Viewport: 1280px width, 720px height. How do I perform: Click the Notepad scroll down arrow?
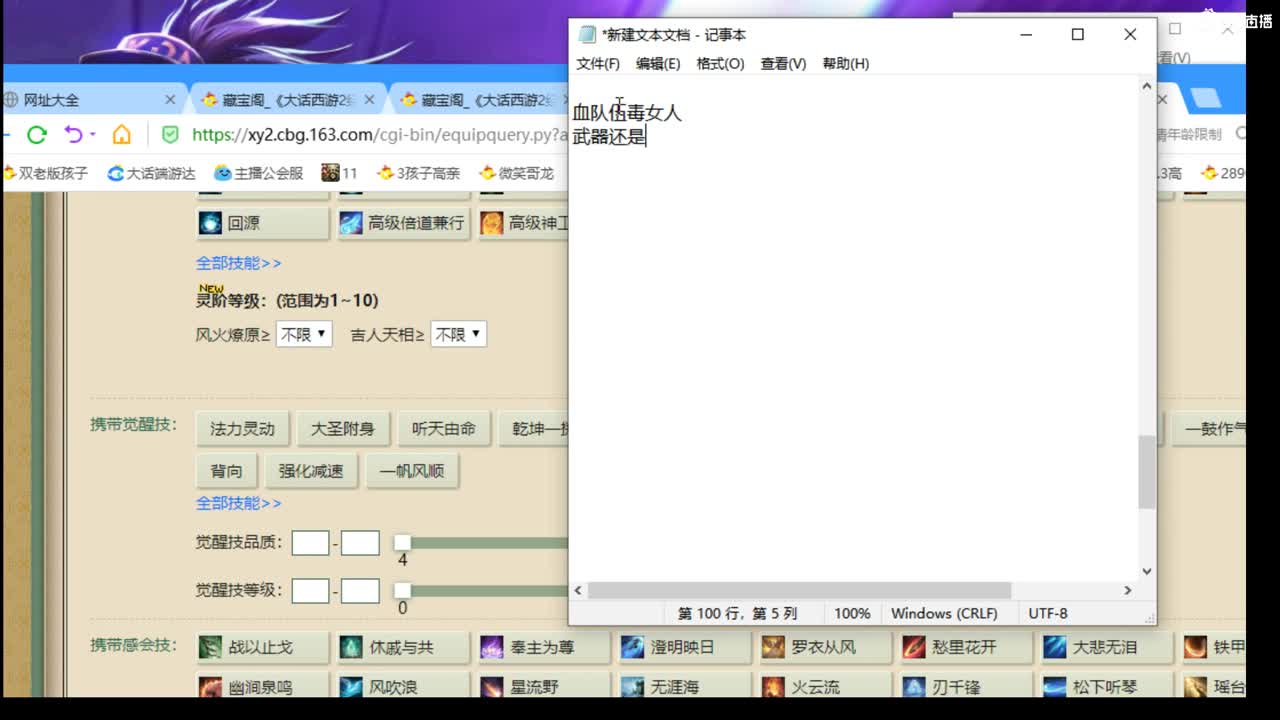(1146, 571)
